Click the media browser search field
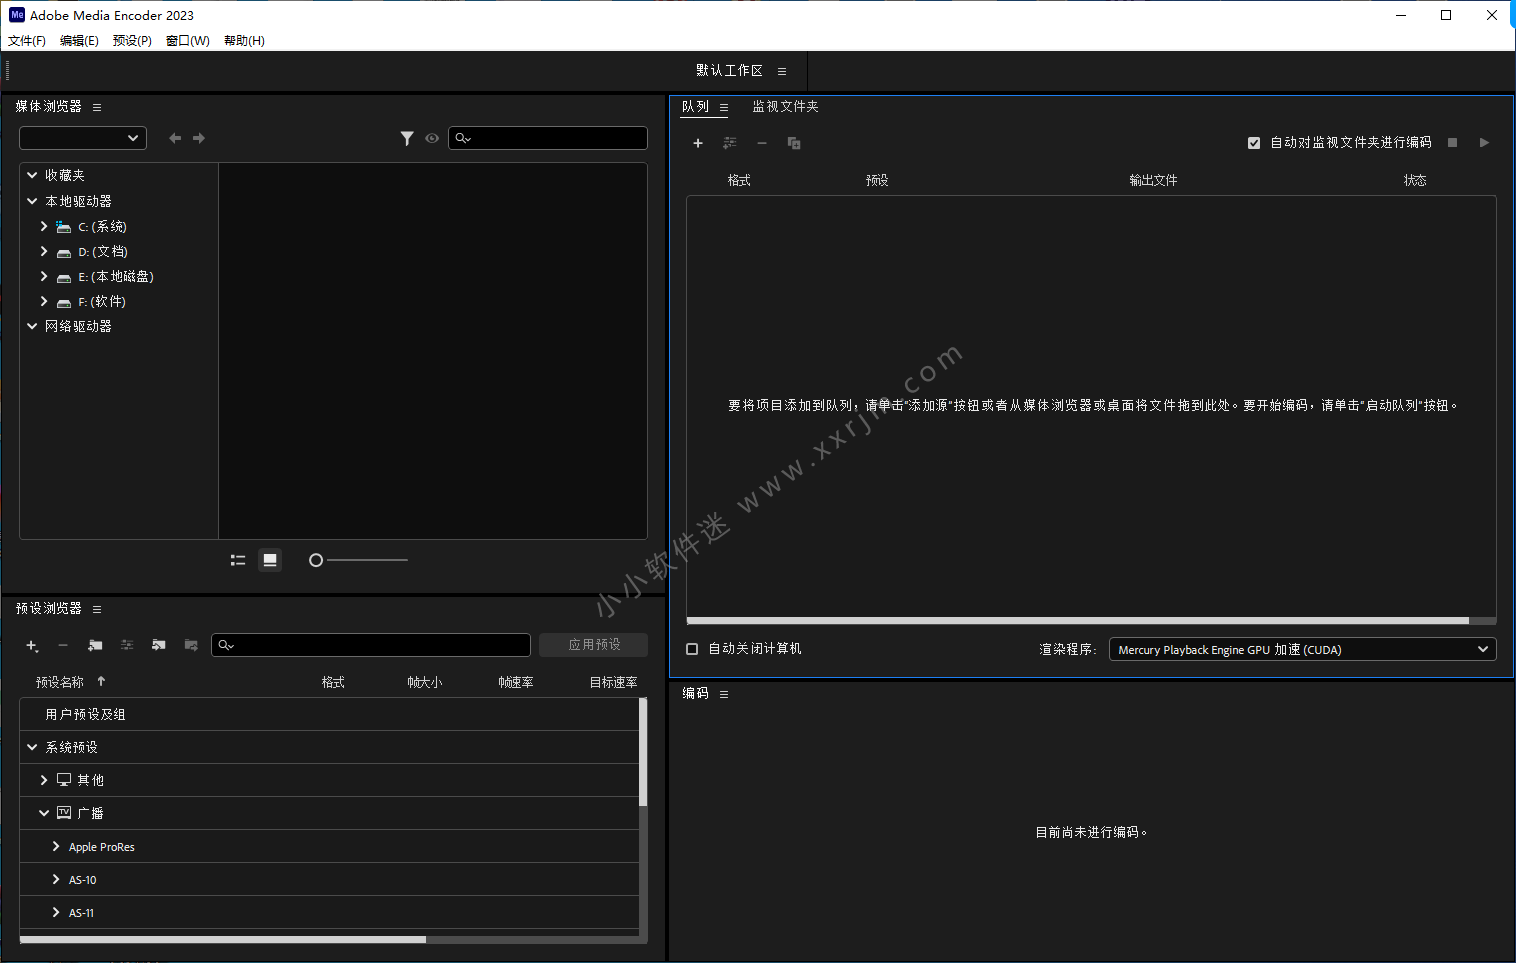 pos(548,138)
